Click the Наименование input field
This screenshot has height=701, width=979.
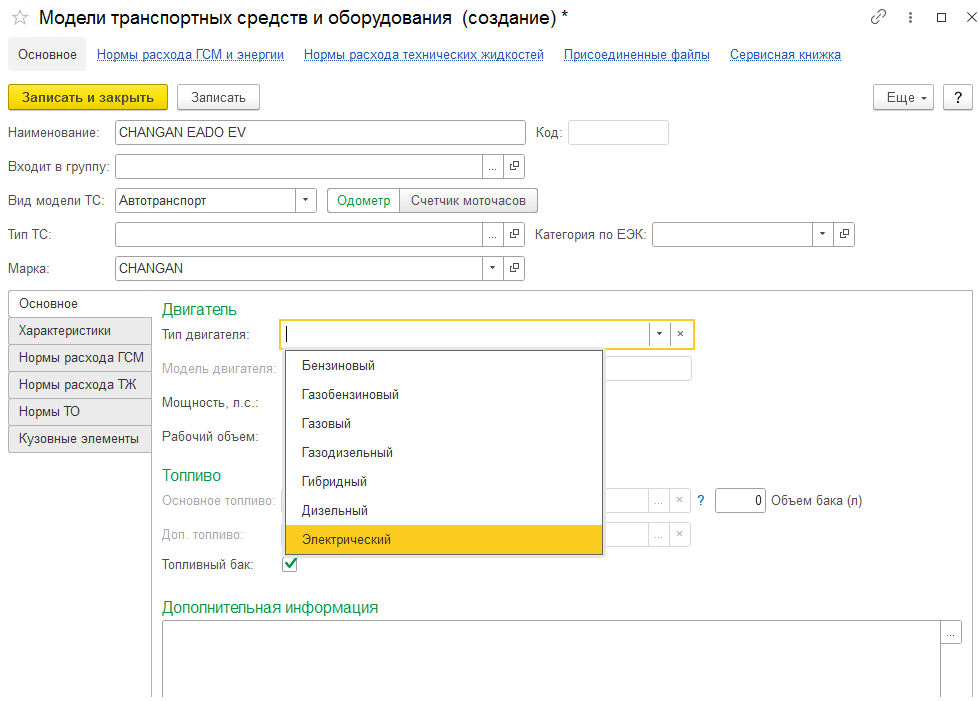click(x=320, y=133)
